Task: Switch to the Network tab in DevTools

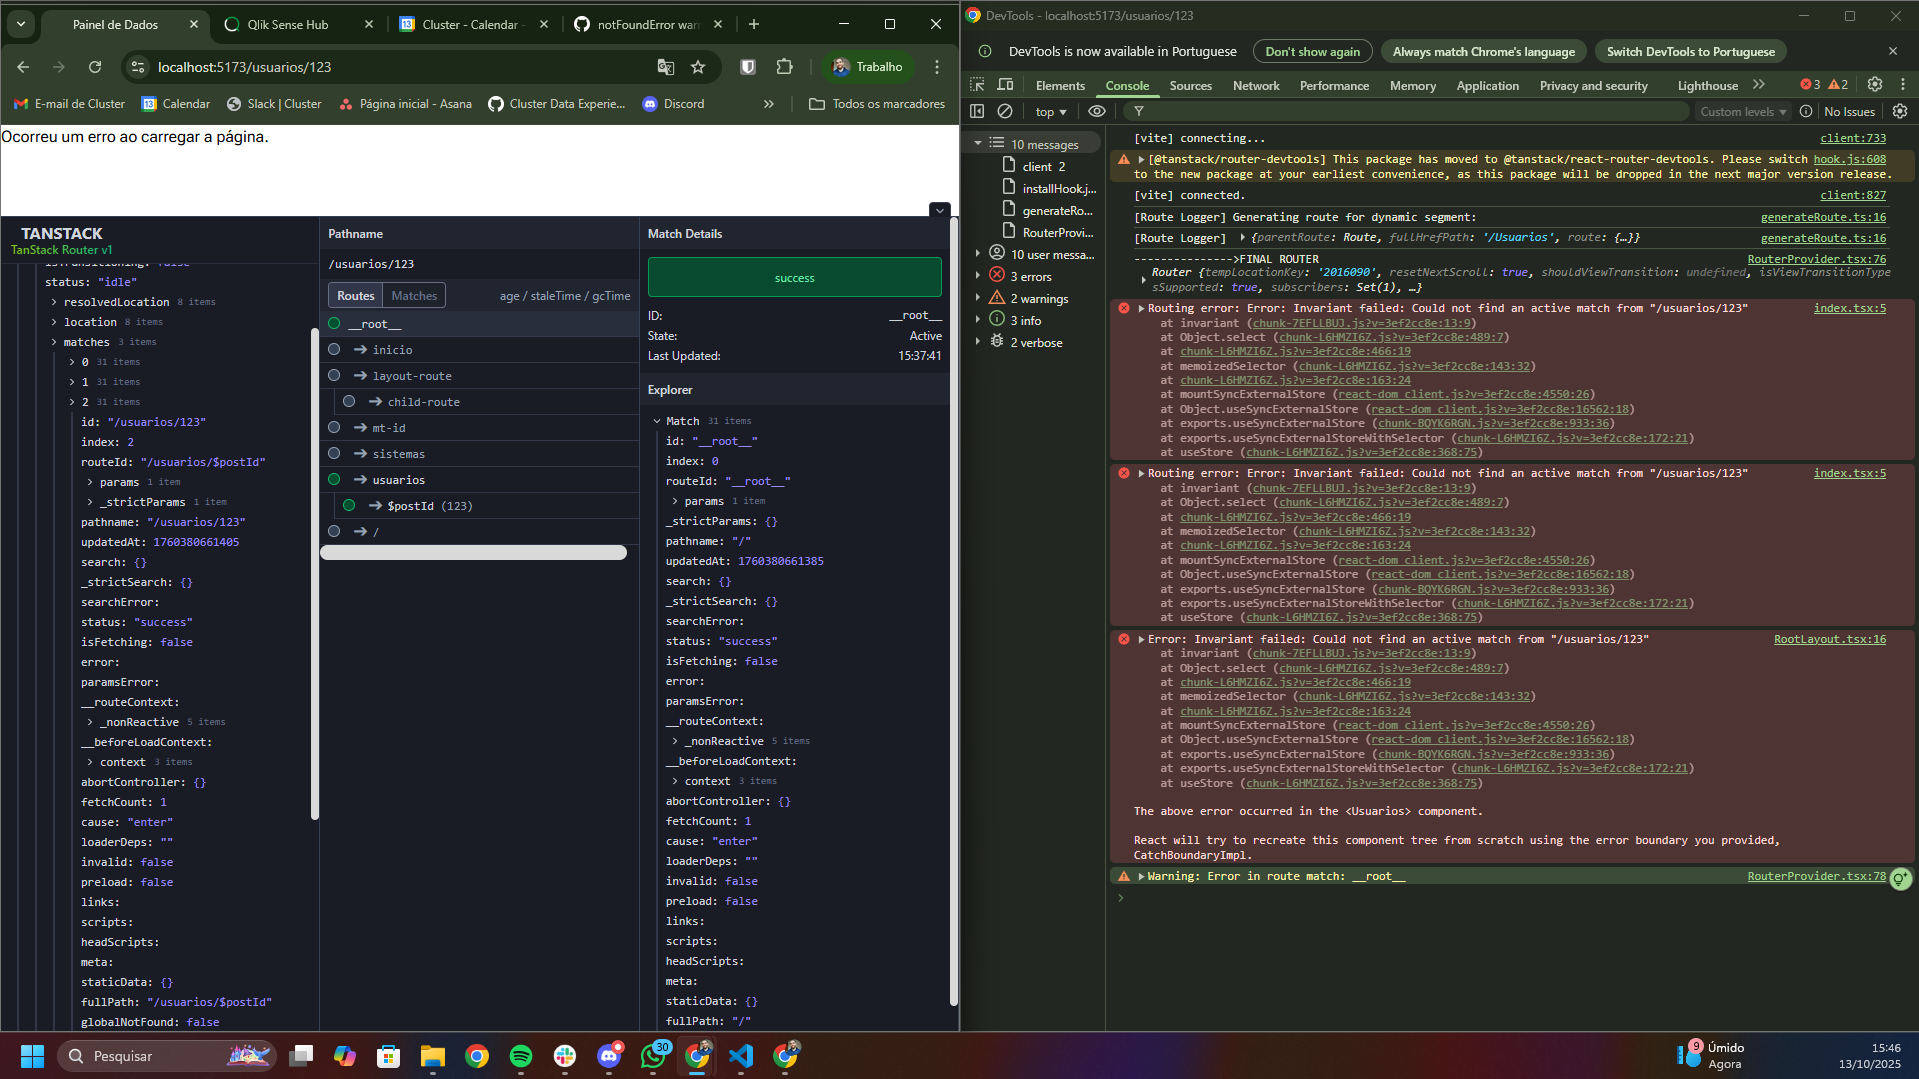Action: [x=1255, y=85]
